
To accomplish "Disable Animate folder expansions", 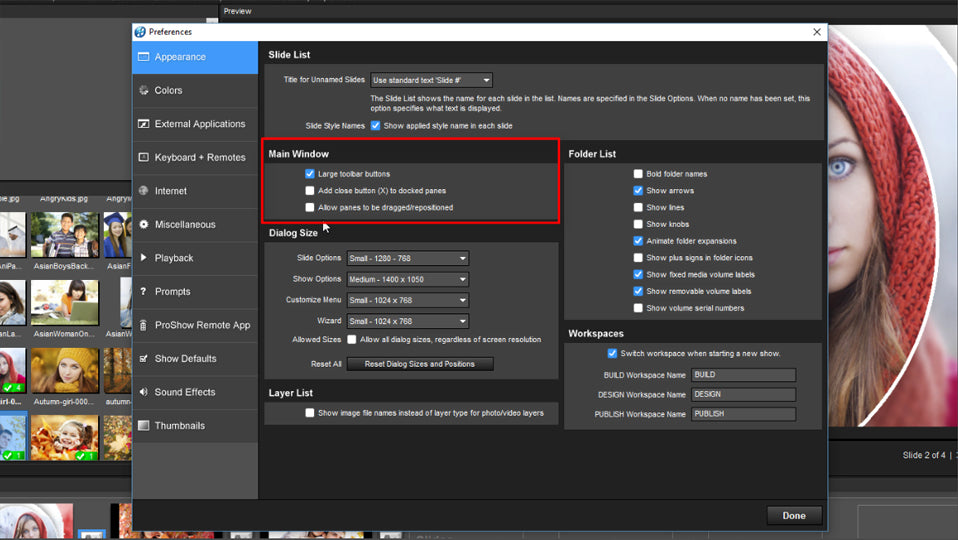I will [x=638, y=241].
